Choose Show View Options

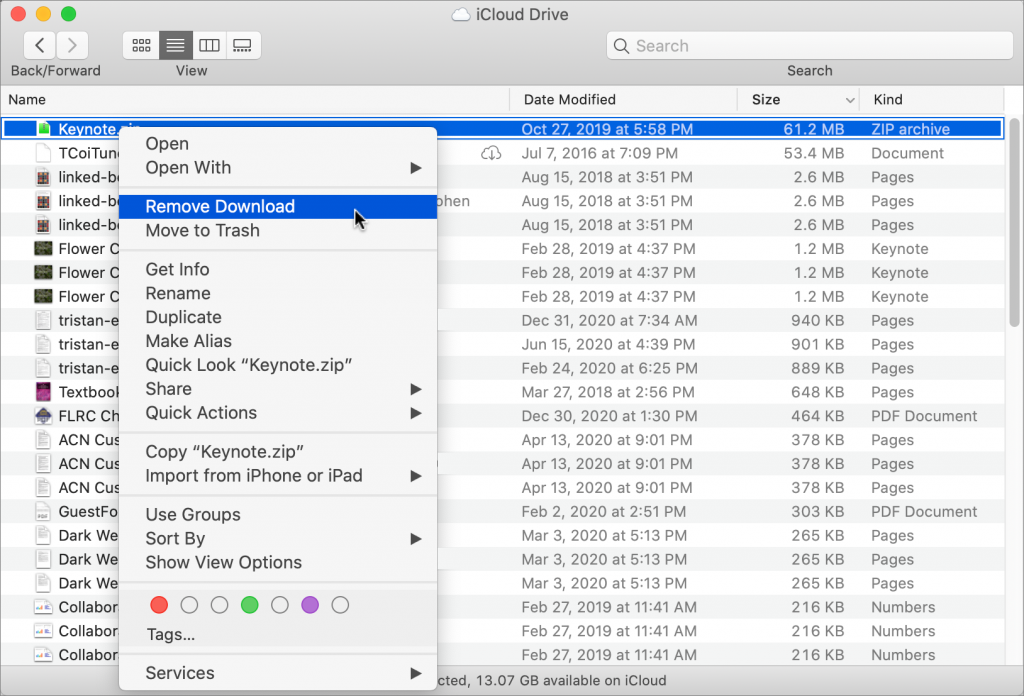point(278,562)
